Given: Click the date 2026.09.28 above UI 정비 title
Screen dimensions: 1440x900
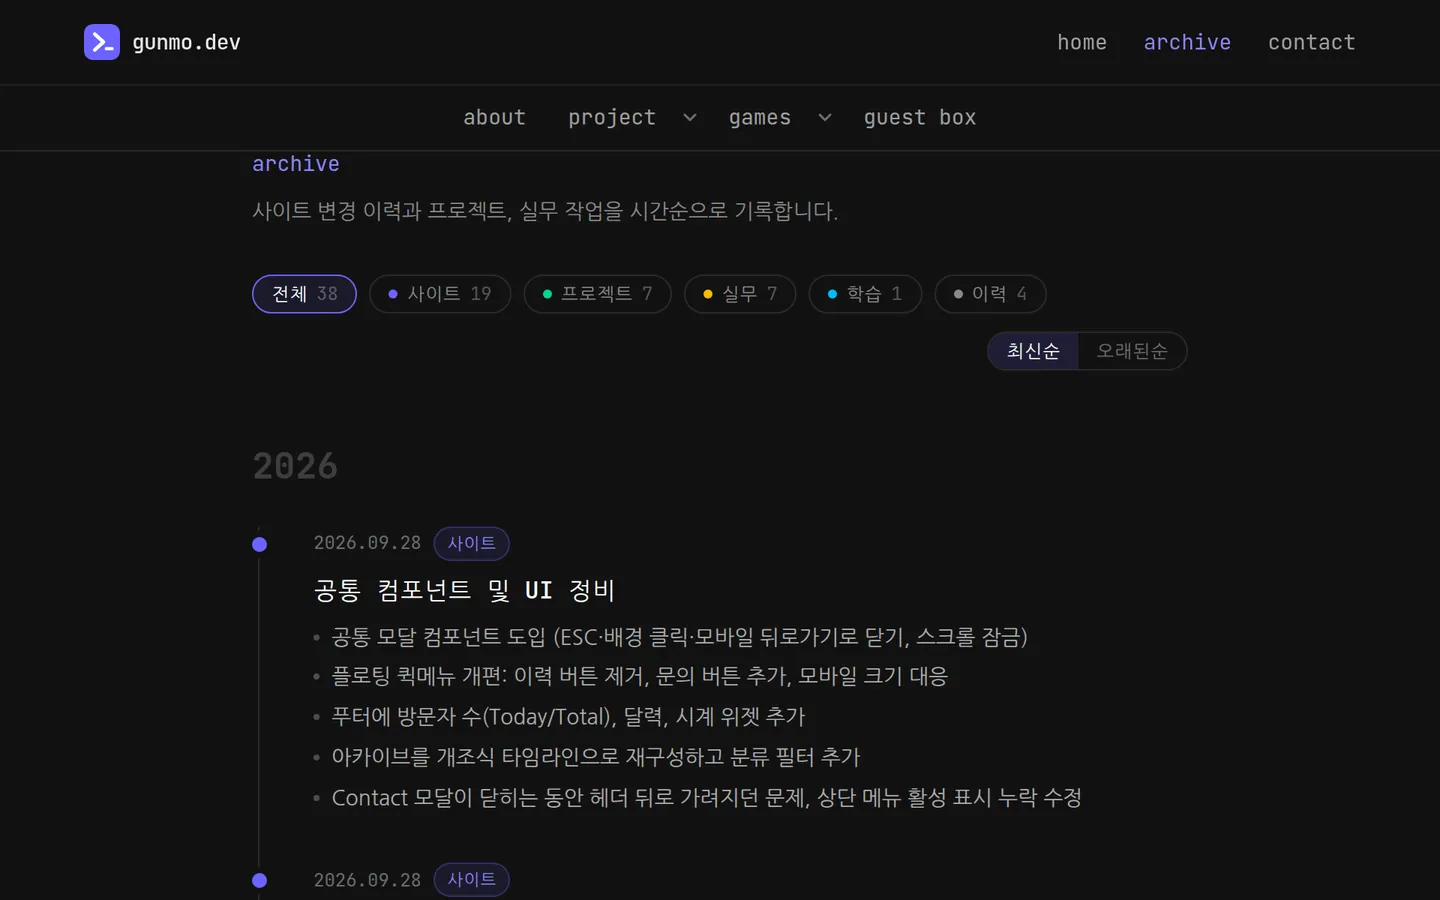Looking at the screenshot, I should coord(367,543).
